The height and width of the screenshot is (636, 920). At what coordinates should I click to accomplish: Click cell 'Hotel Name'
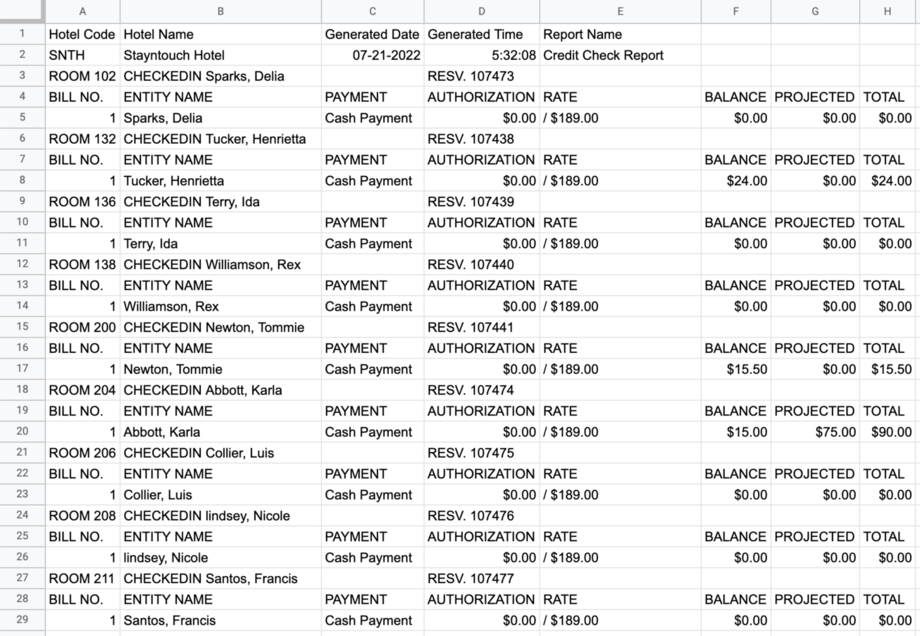[x=221, y=34]
